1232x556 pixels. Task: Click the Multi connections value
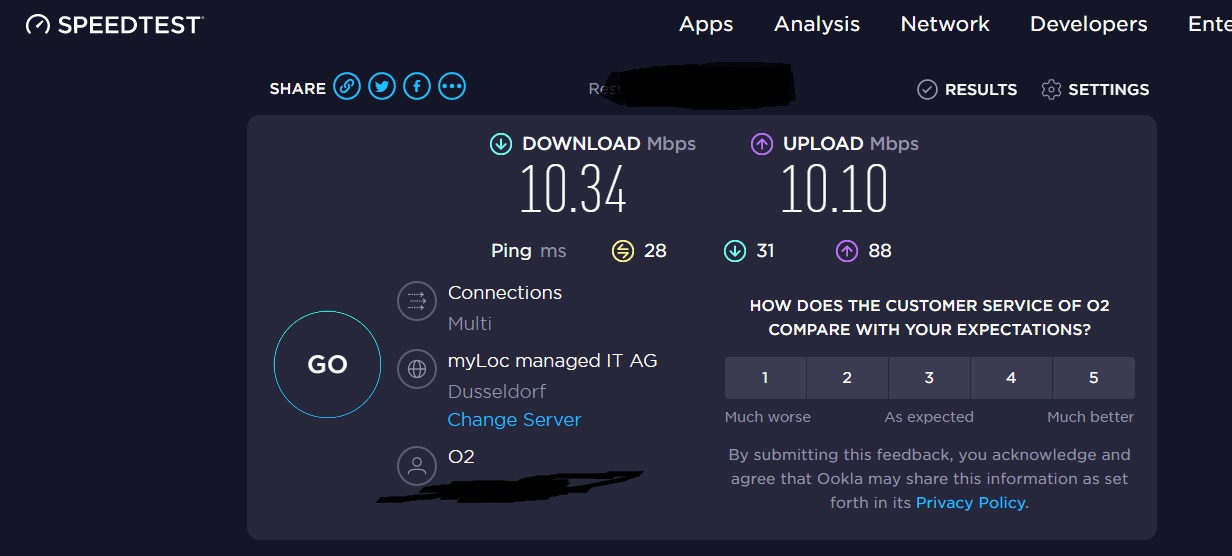470,323
